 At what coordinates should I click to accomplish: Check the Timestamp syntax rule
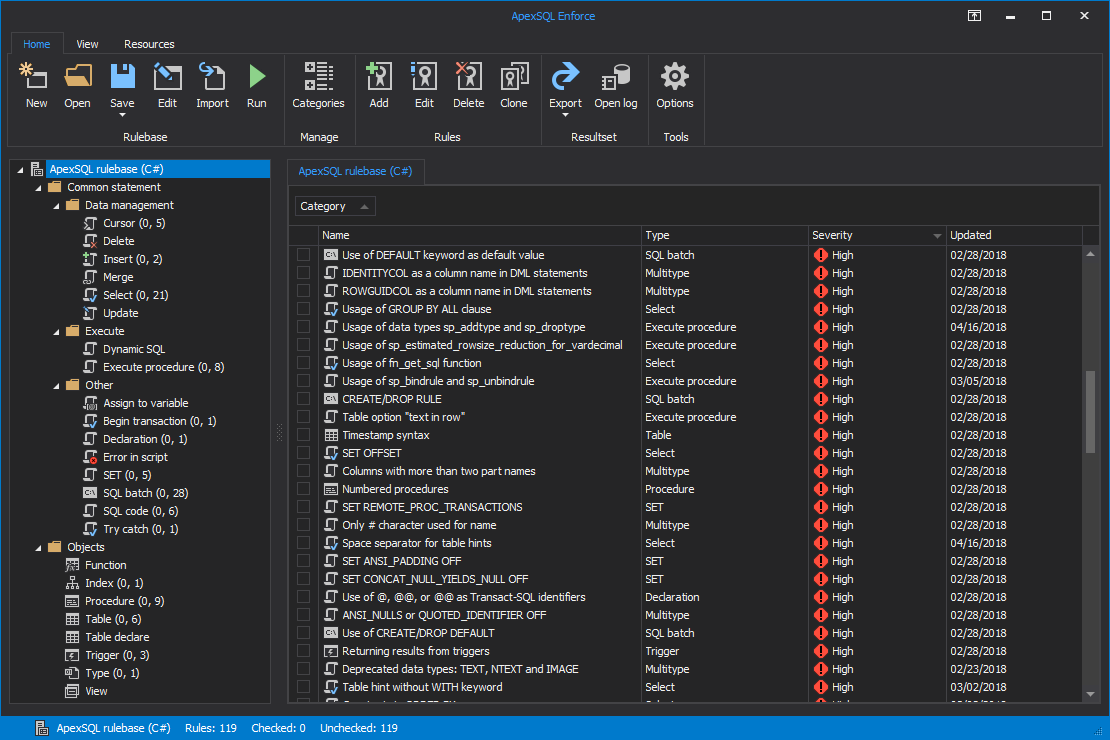pyautogui.click(x=304, y=435)
